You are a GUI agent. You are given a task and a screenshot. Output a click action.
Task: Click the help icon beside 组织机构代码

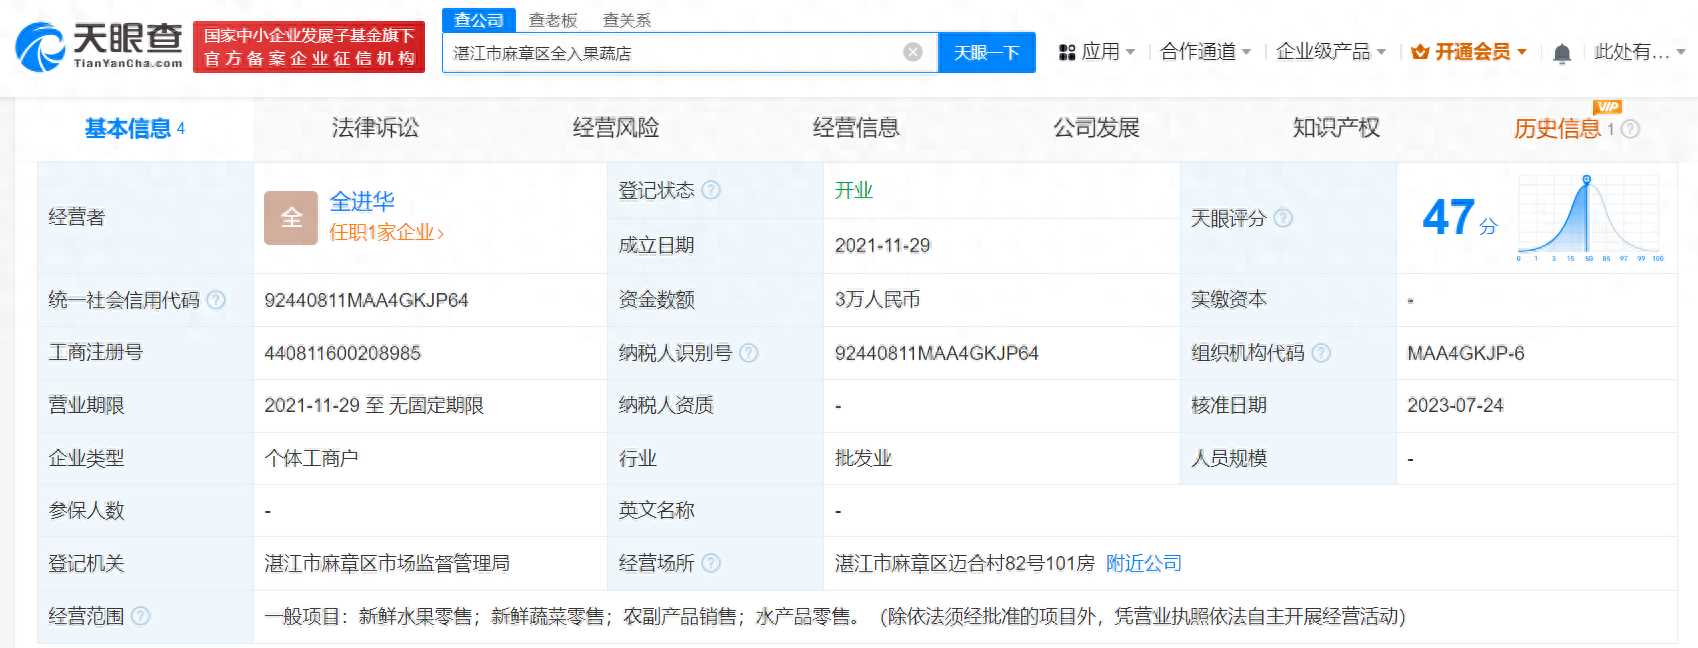click(1321, 353)
